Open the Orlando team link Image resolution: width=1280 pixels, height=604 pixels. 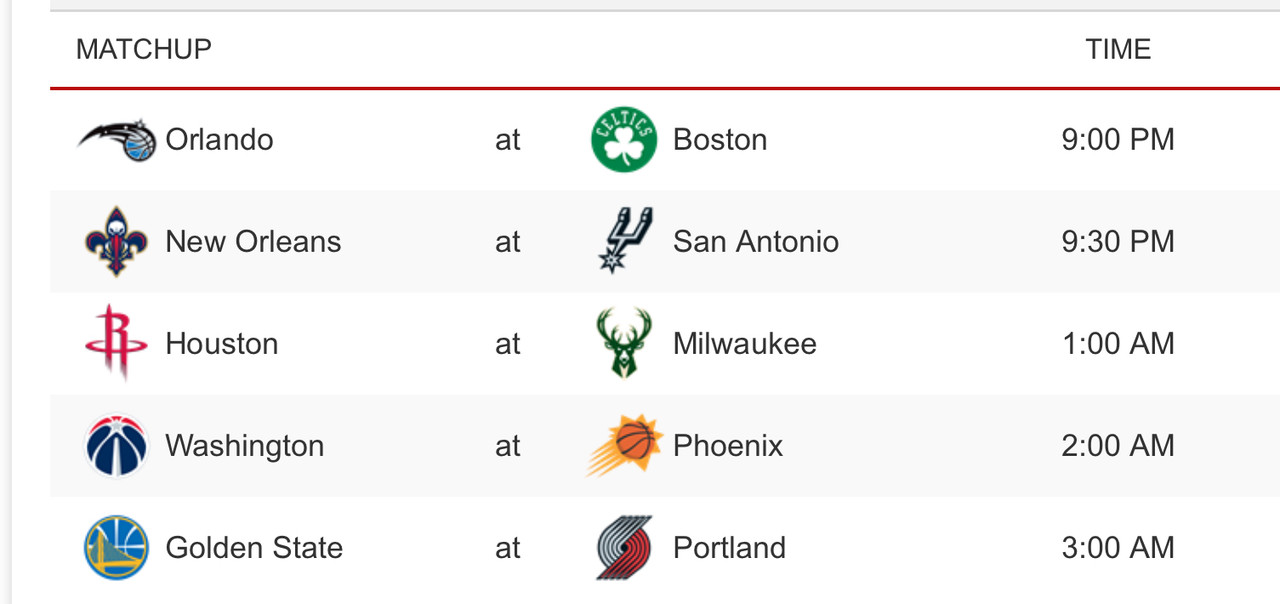tap(219, 139)
